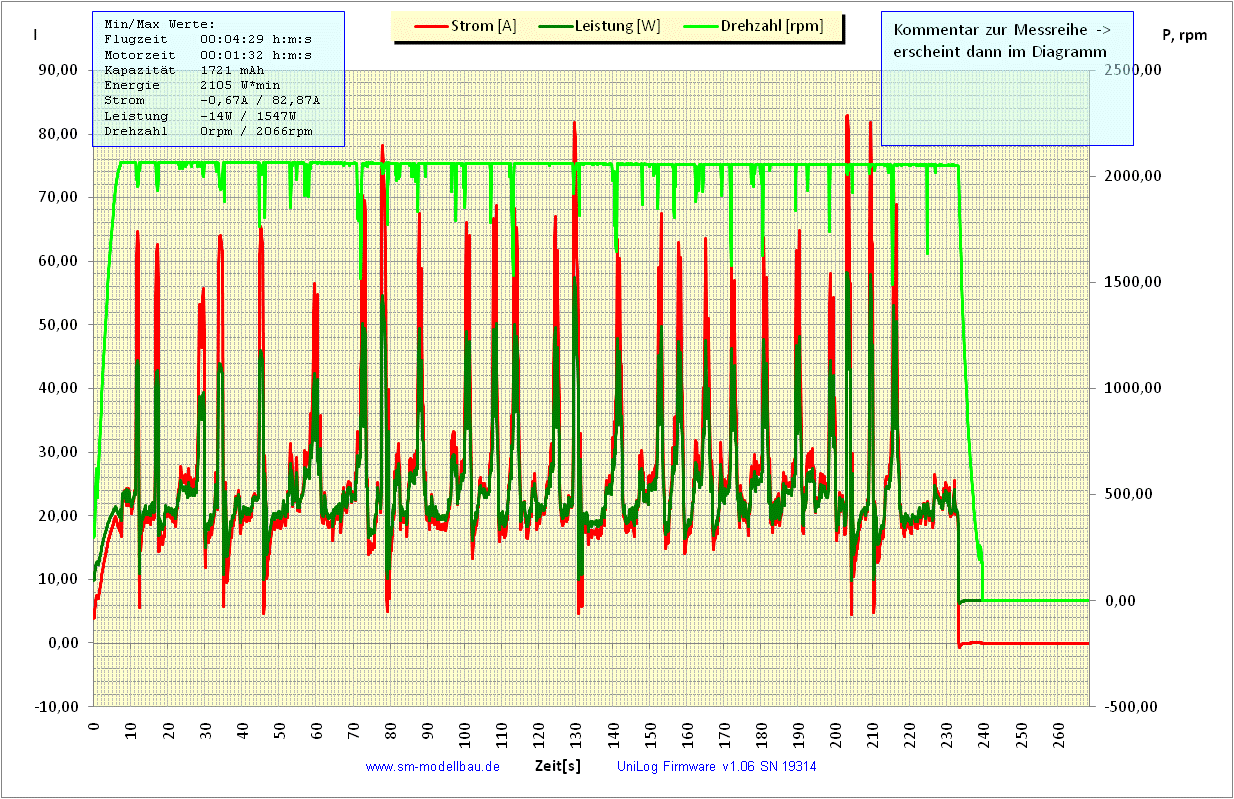Select the Leistung -14W / 1547W row

(x=200, y=116)
